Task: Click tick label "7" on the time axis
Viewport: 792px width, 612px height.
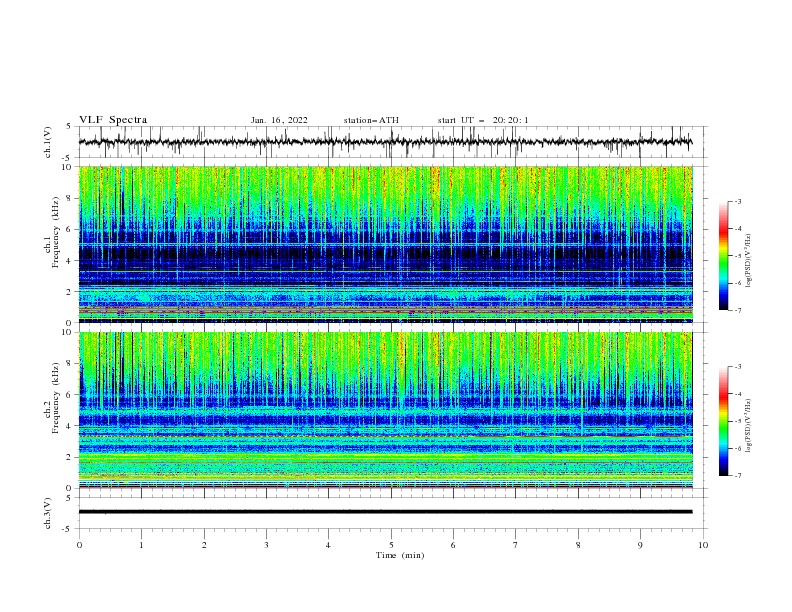Action: pos(515,545)
